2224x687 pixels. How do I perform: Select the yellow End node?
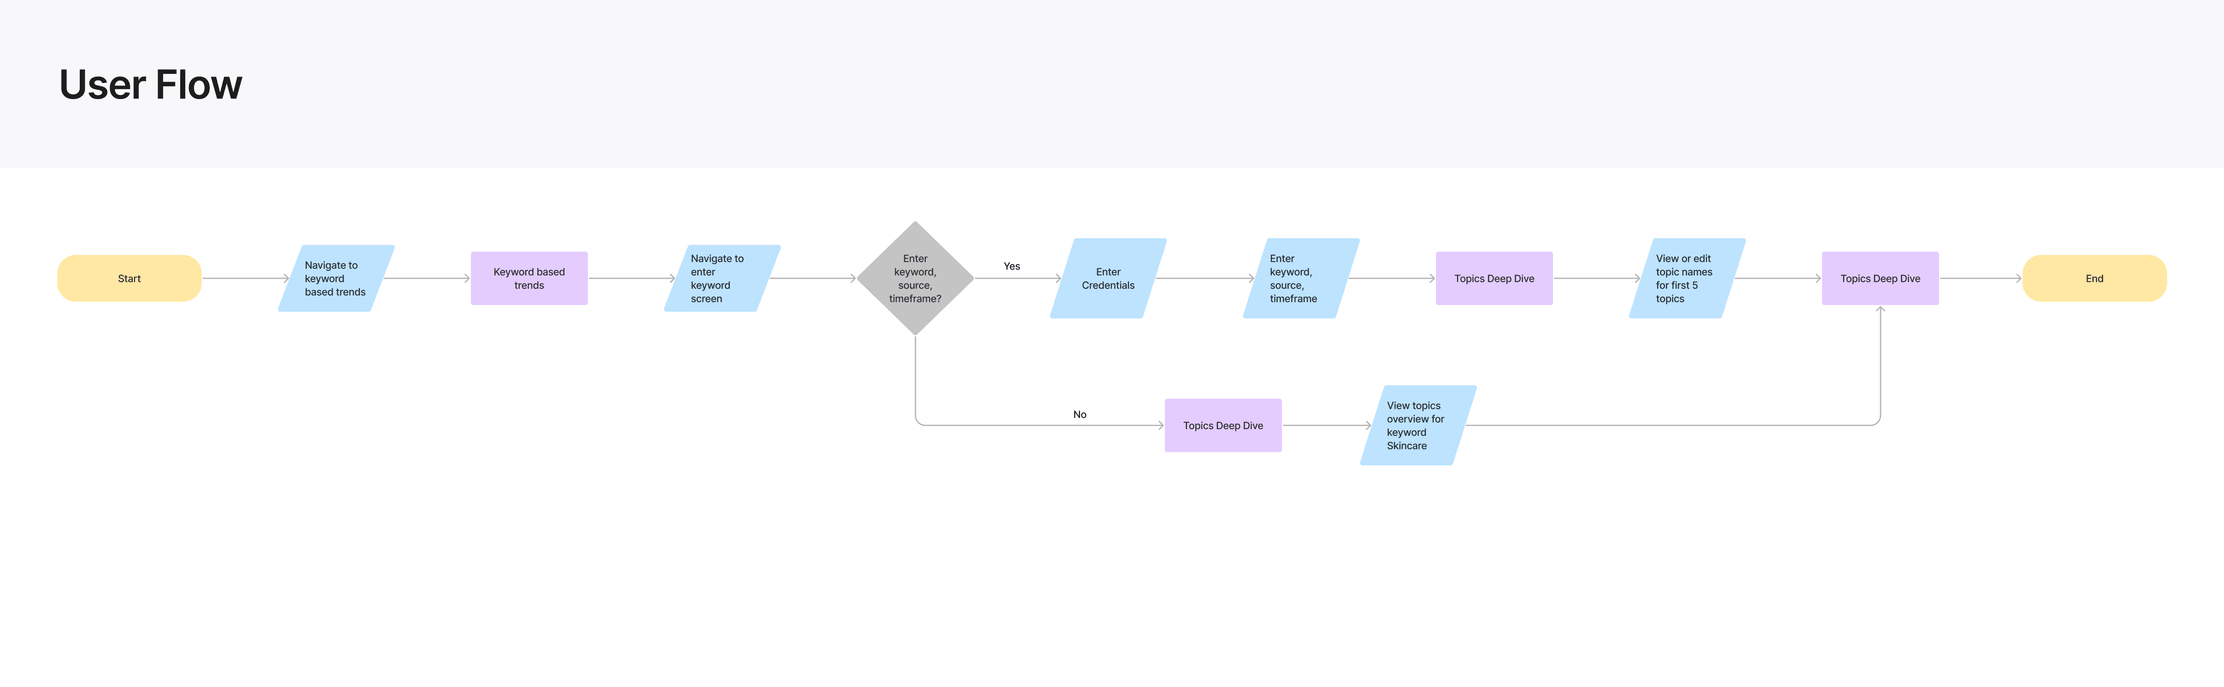pyautogui.click(x=2095, y=278)
